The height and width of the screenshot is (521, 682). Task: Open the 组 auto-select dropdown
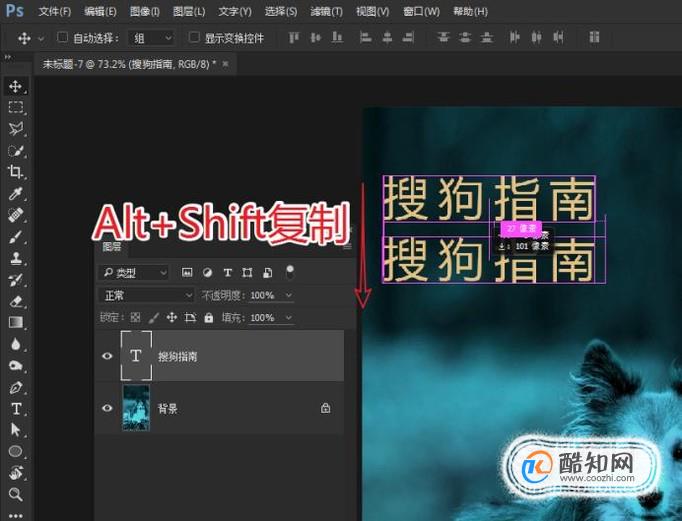click(x=151, y=38)
